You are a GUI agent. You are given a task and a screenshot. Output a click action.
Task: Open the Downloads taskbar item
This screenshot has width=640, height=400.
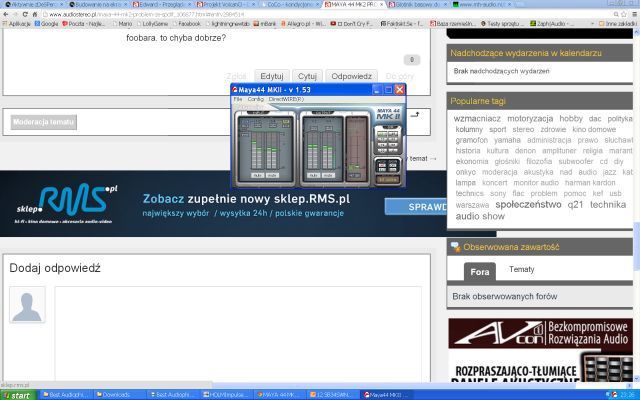(x=117, y=395)
